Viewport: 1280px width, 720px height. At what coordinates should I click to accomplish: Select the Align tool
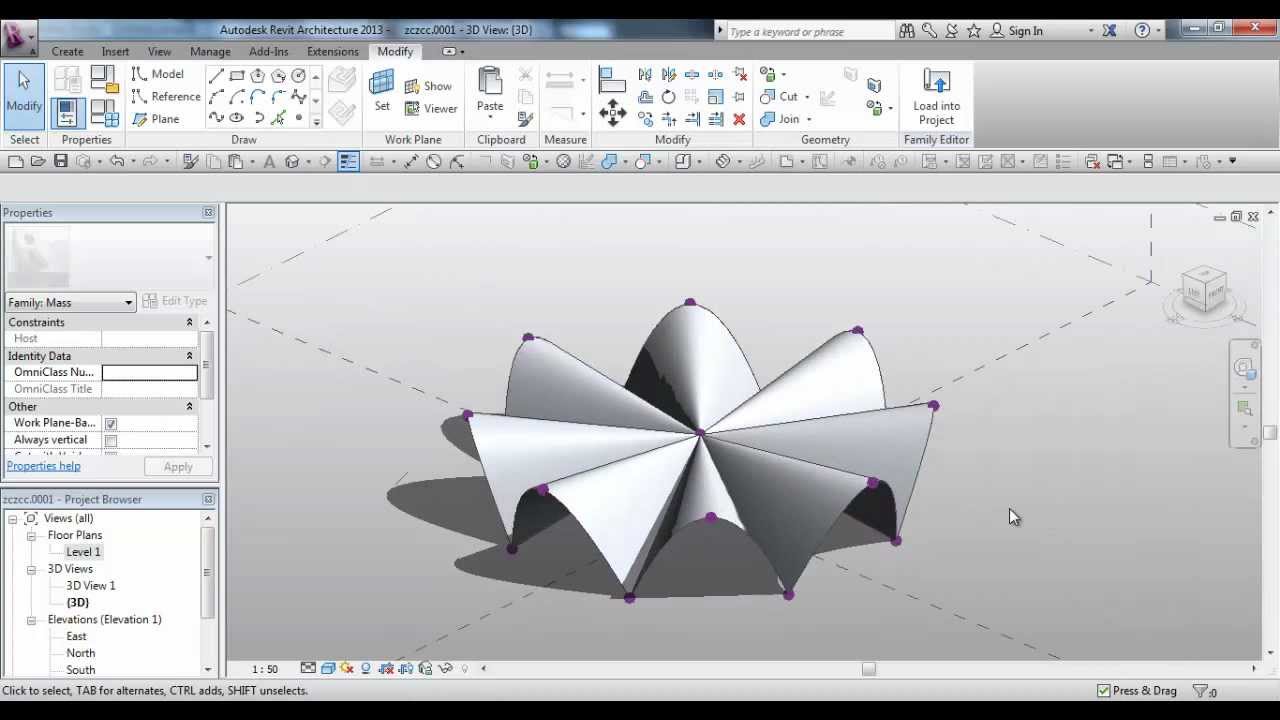click(612, 80)
